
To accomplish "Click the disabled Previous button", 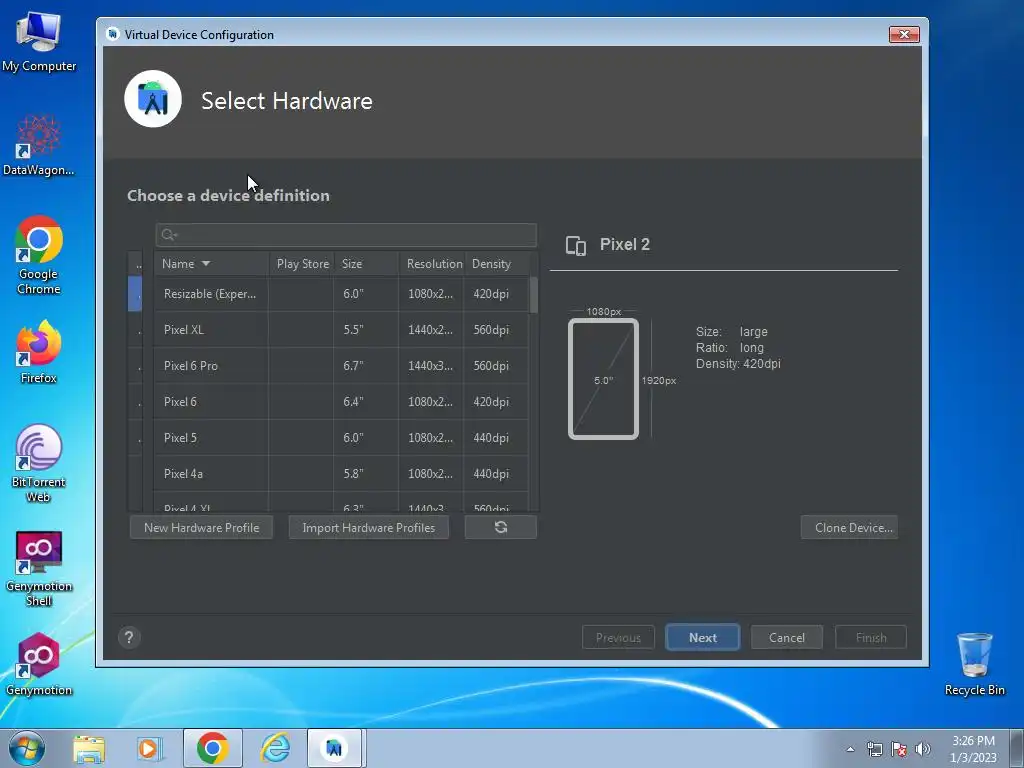I will 618,637.
